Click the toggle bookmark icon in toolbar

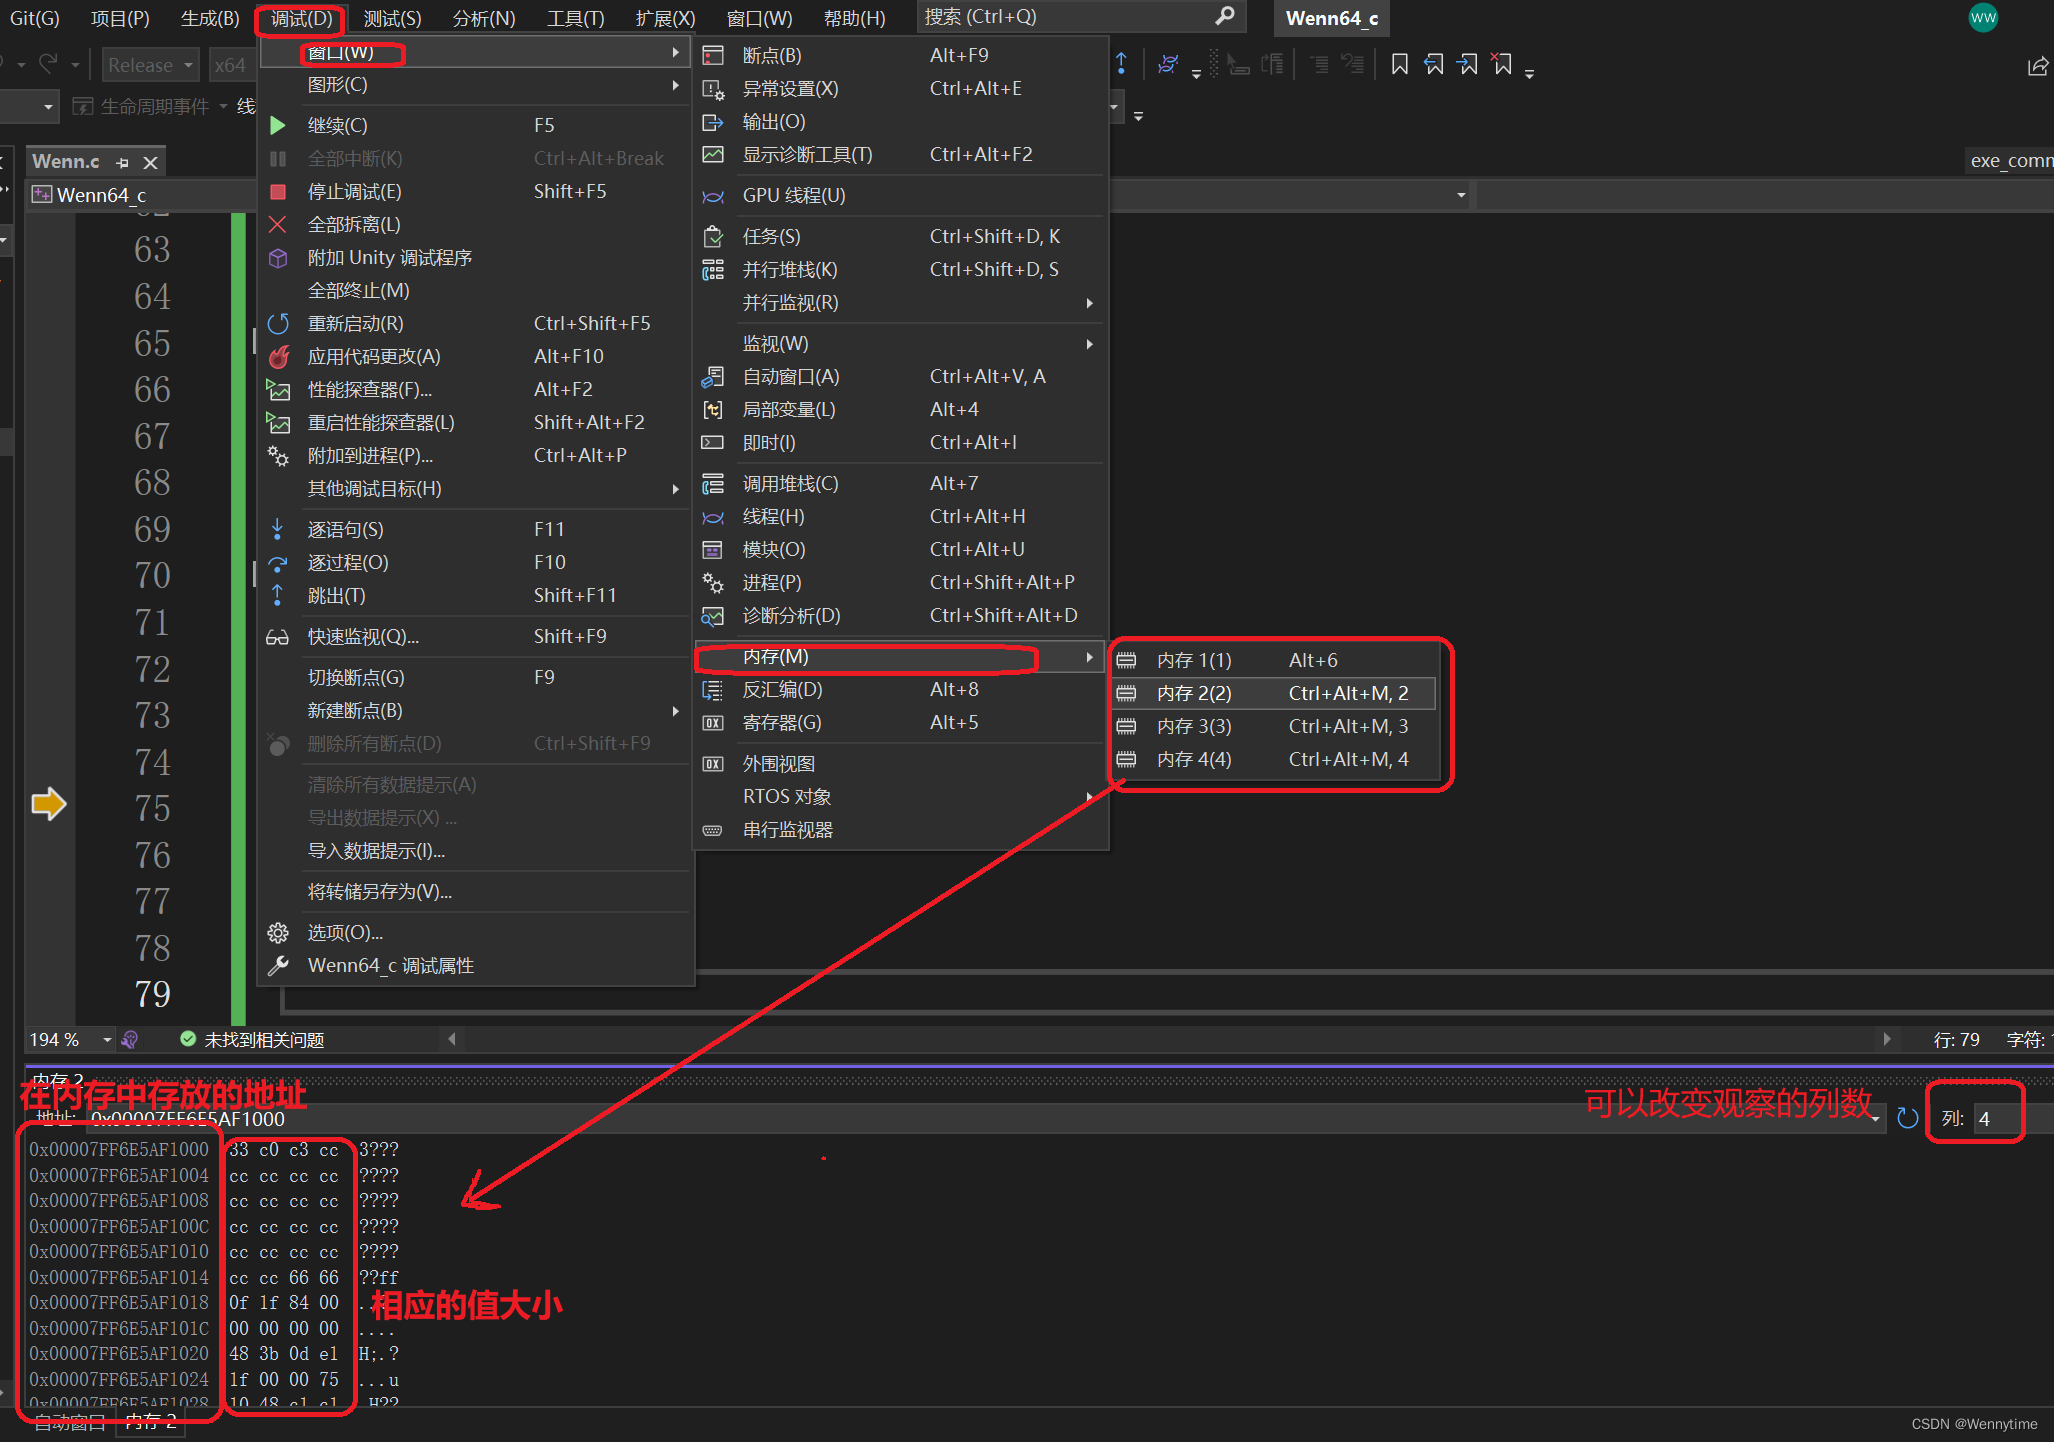1400,65
